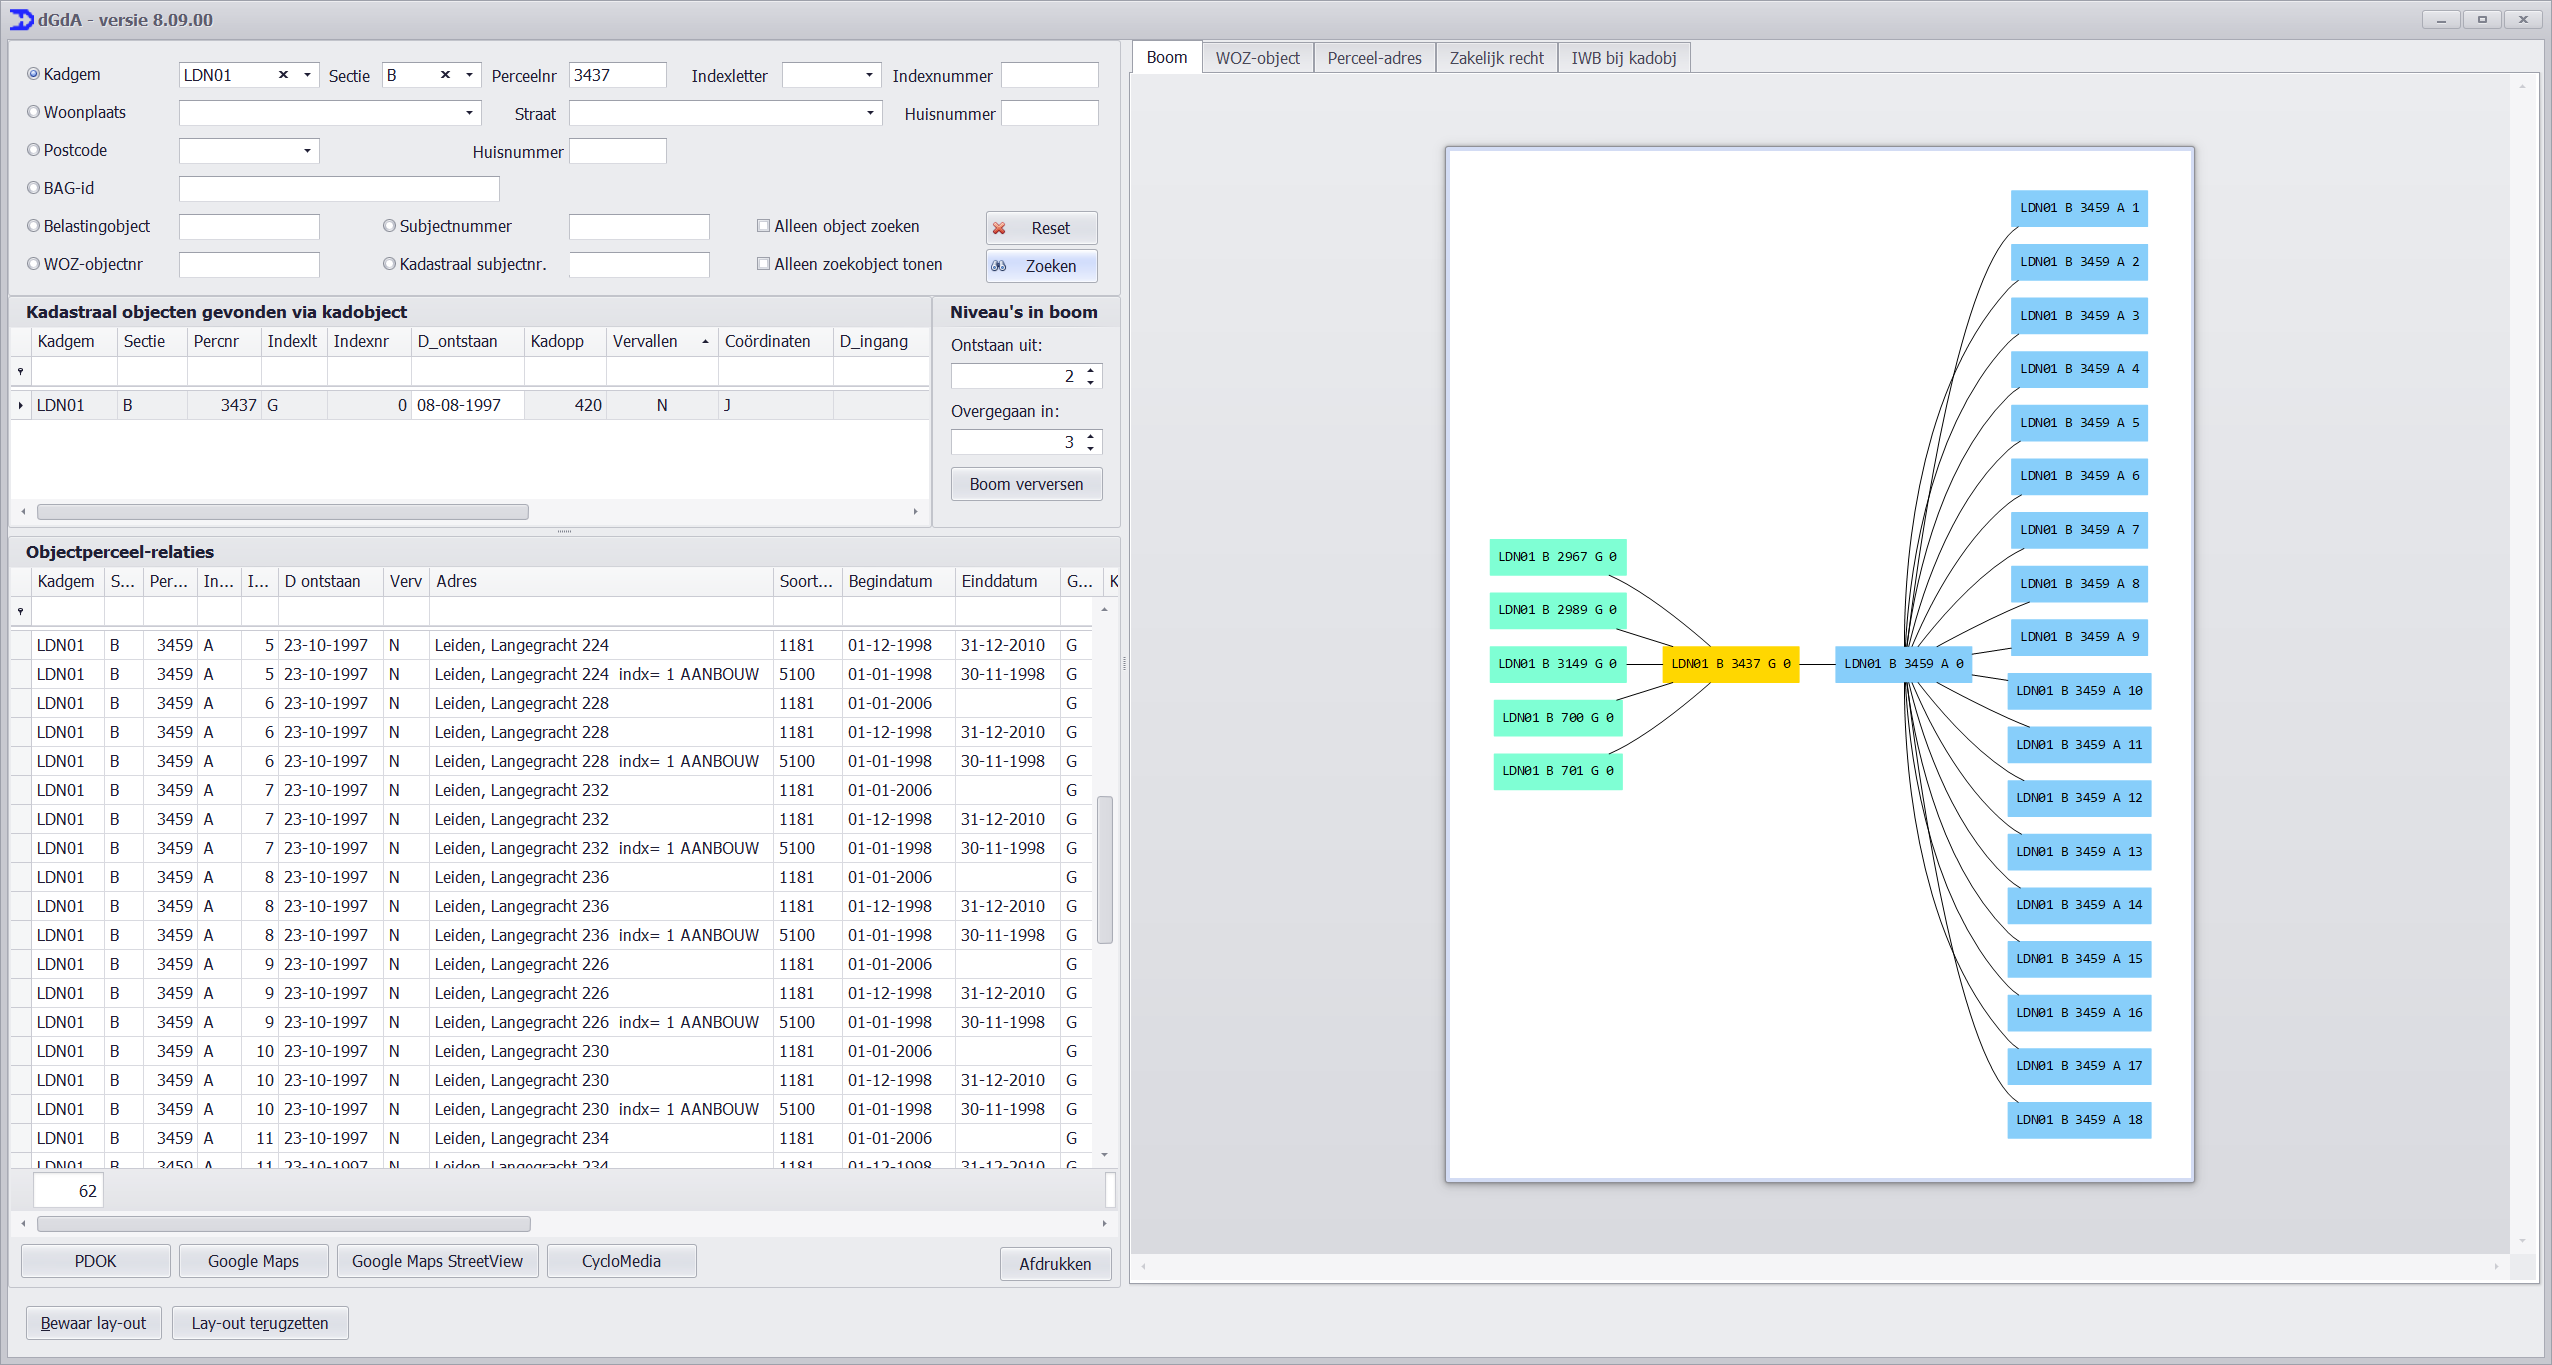Click Bewaar lay-out button

click(93, 1323)
